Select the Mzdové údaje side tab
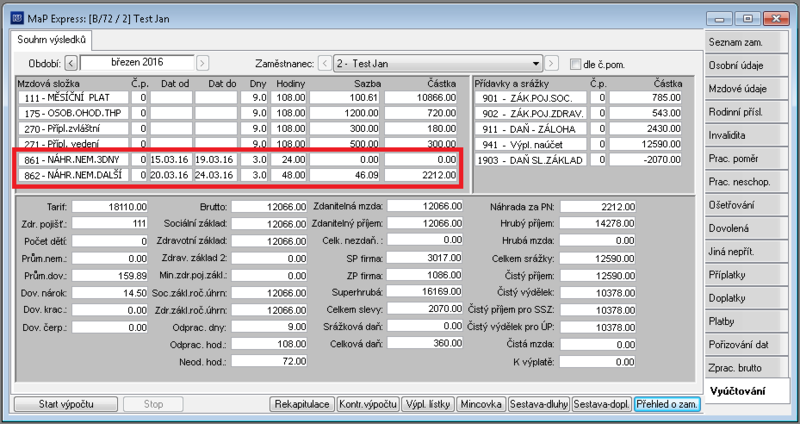The height and width of the screenshot is (424, 800). [743, 89]
